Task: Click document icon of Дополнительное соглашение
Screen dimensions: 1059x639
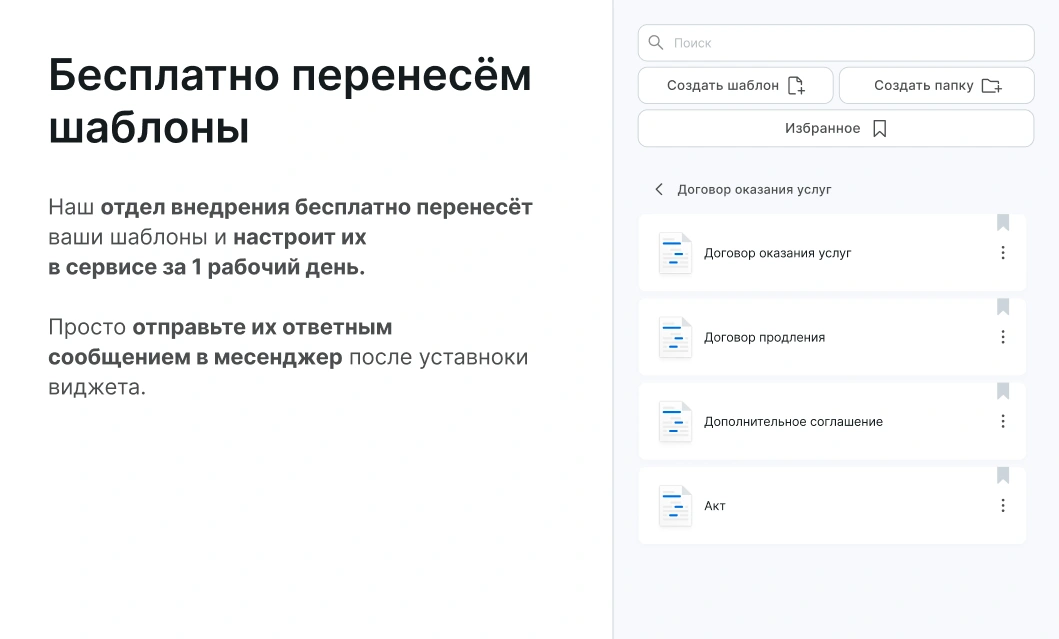Action: (675, 422)
